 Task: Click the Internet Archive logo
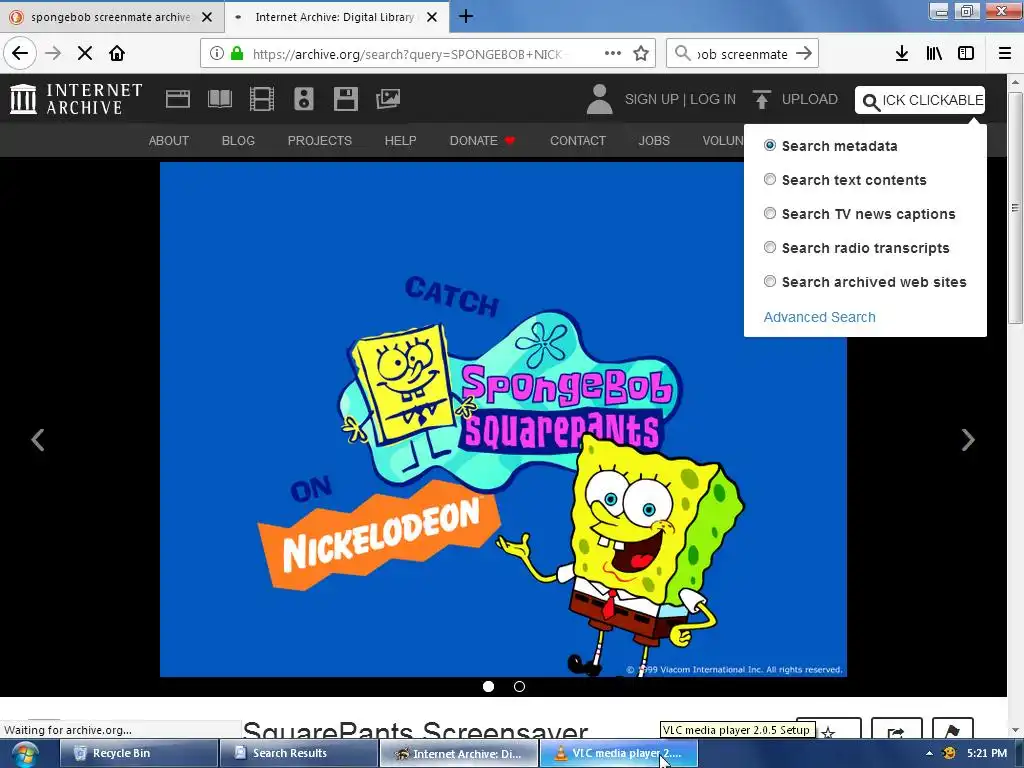coord(76,99)
